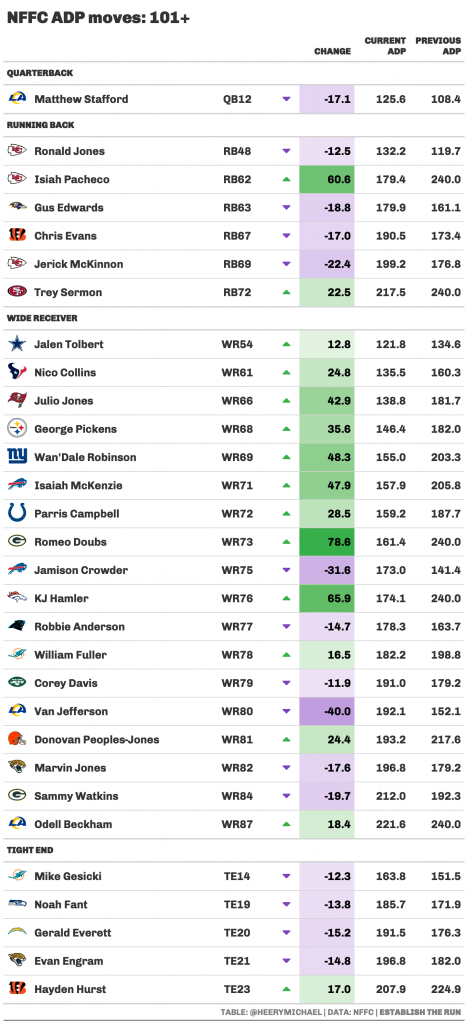
Task: Click the Cowboys star logo by Jalen Tolbert
Action: click(x=17, y=344)
